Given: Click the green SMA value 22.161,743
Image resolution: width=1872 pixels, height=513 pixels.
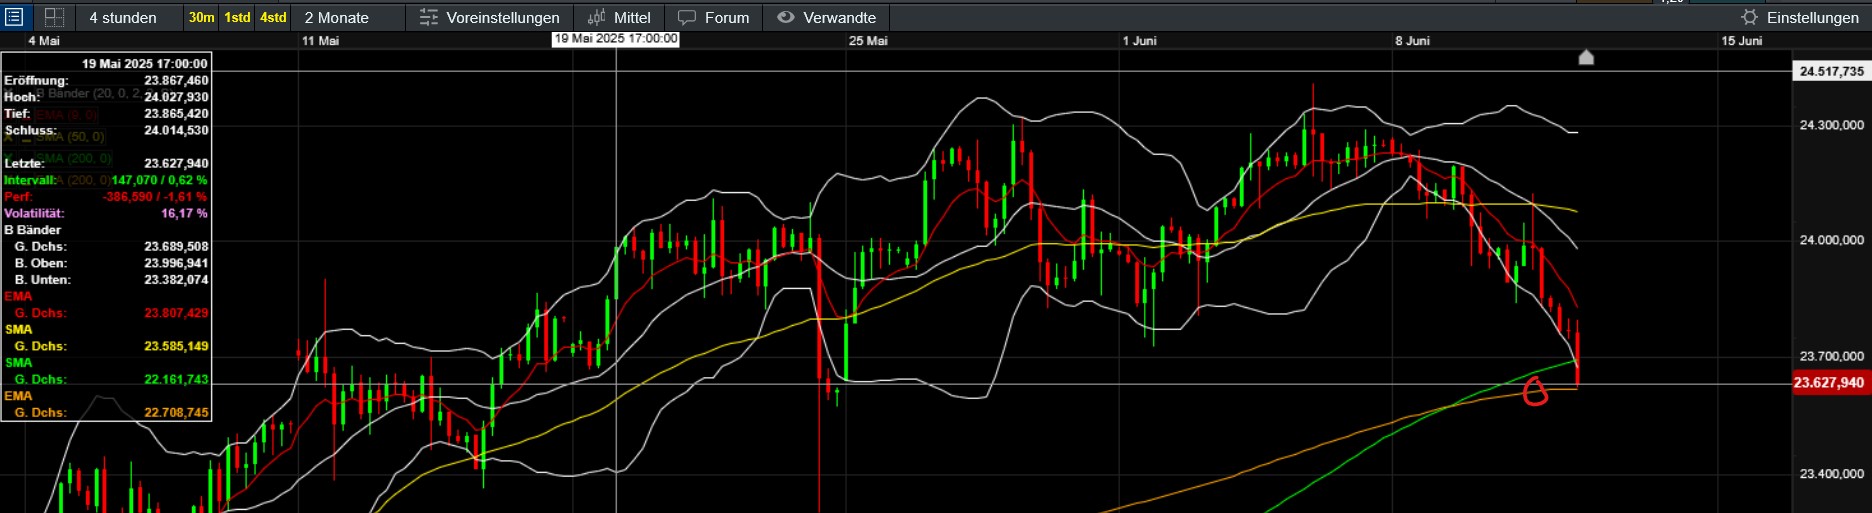Looking at the screenshot, I should [176, 379].
